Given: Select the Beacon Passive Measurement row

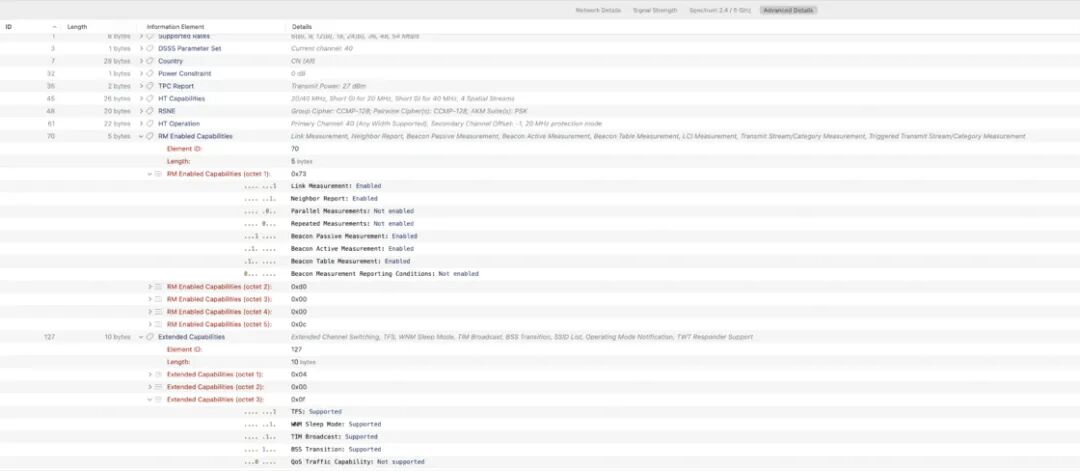Looking at the screenshot, I should 540,236.
